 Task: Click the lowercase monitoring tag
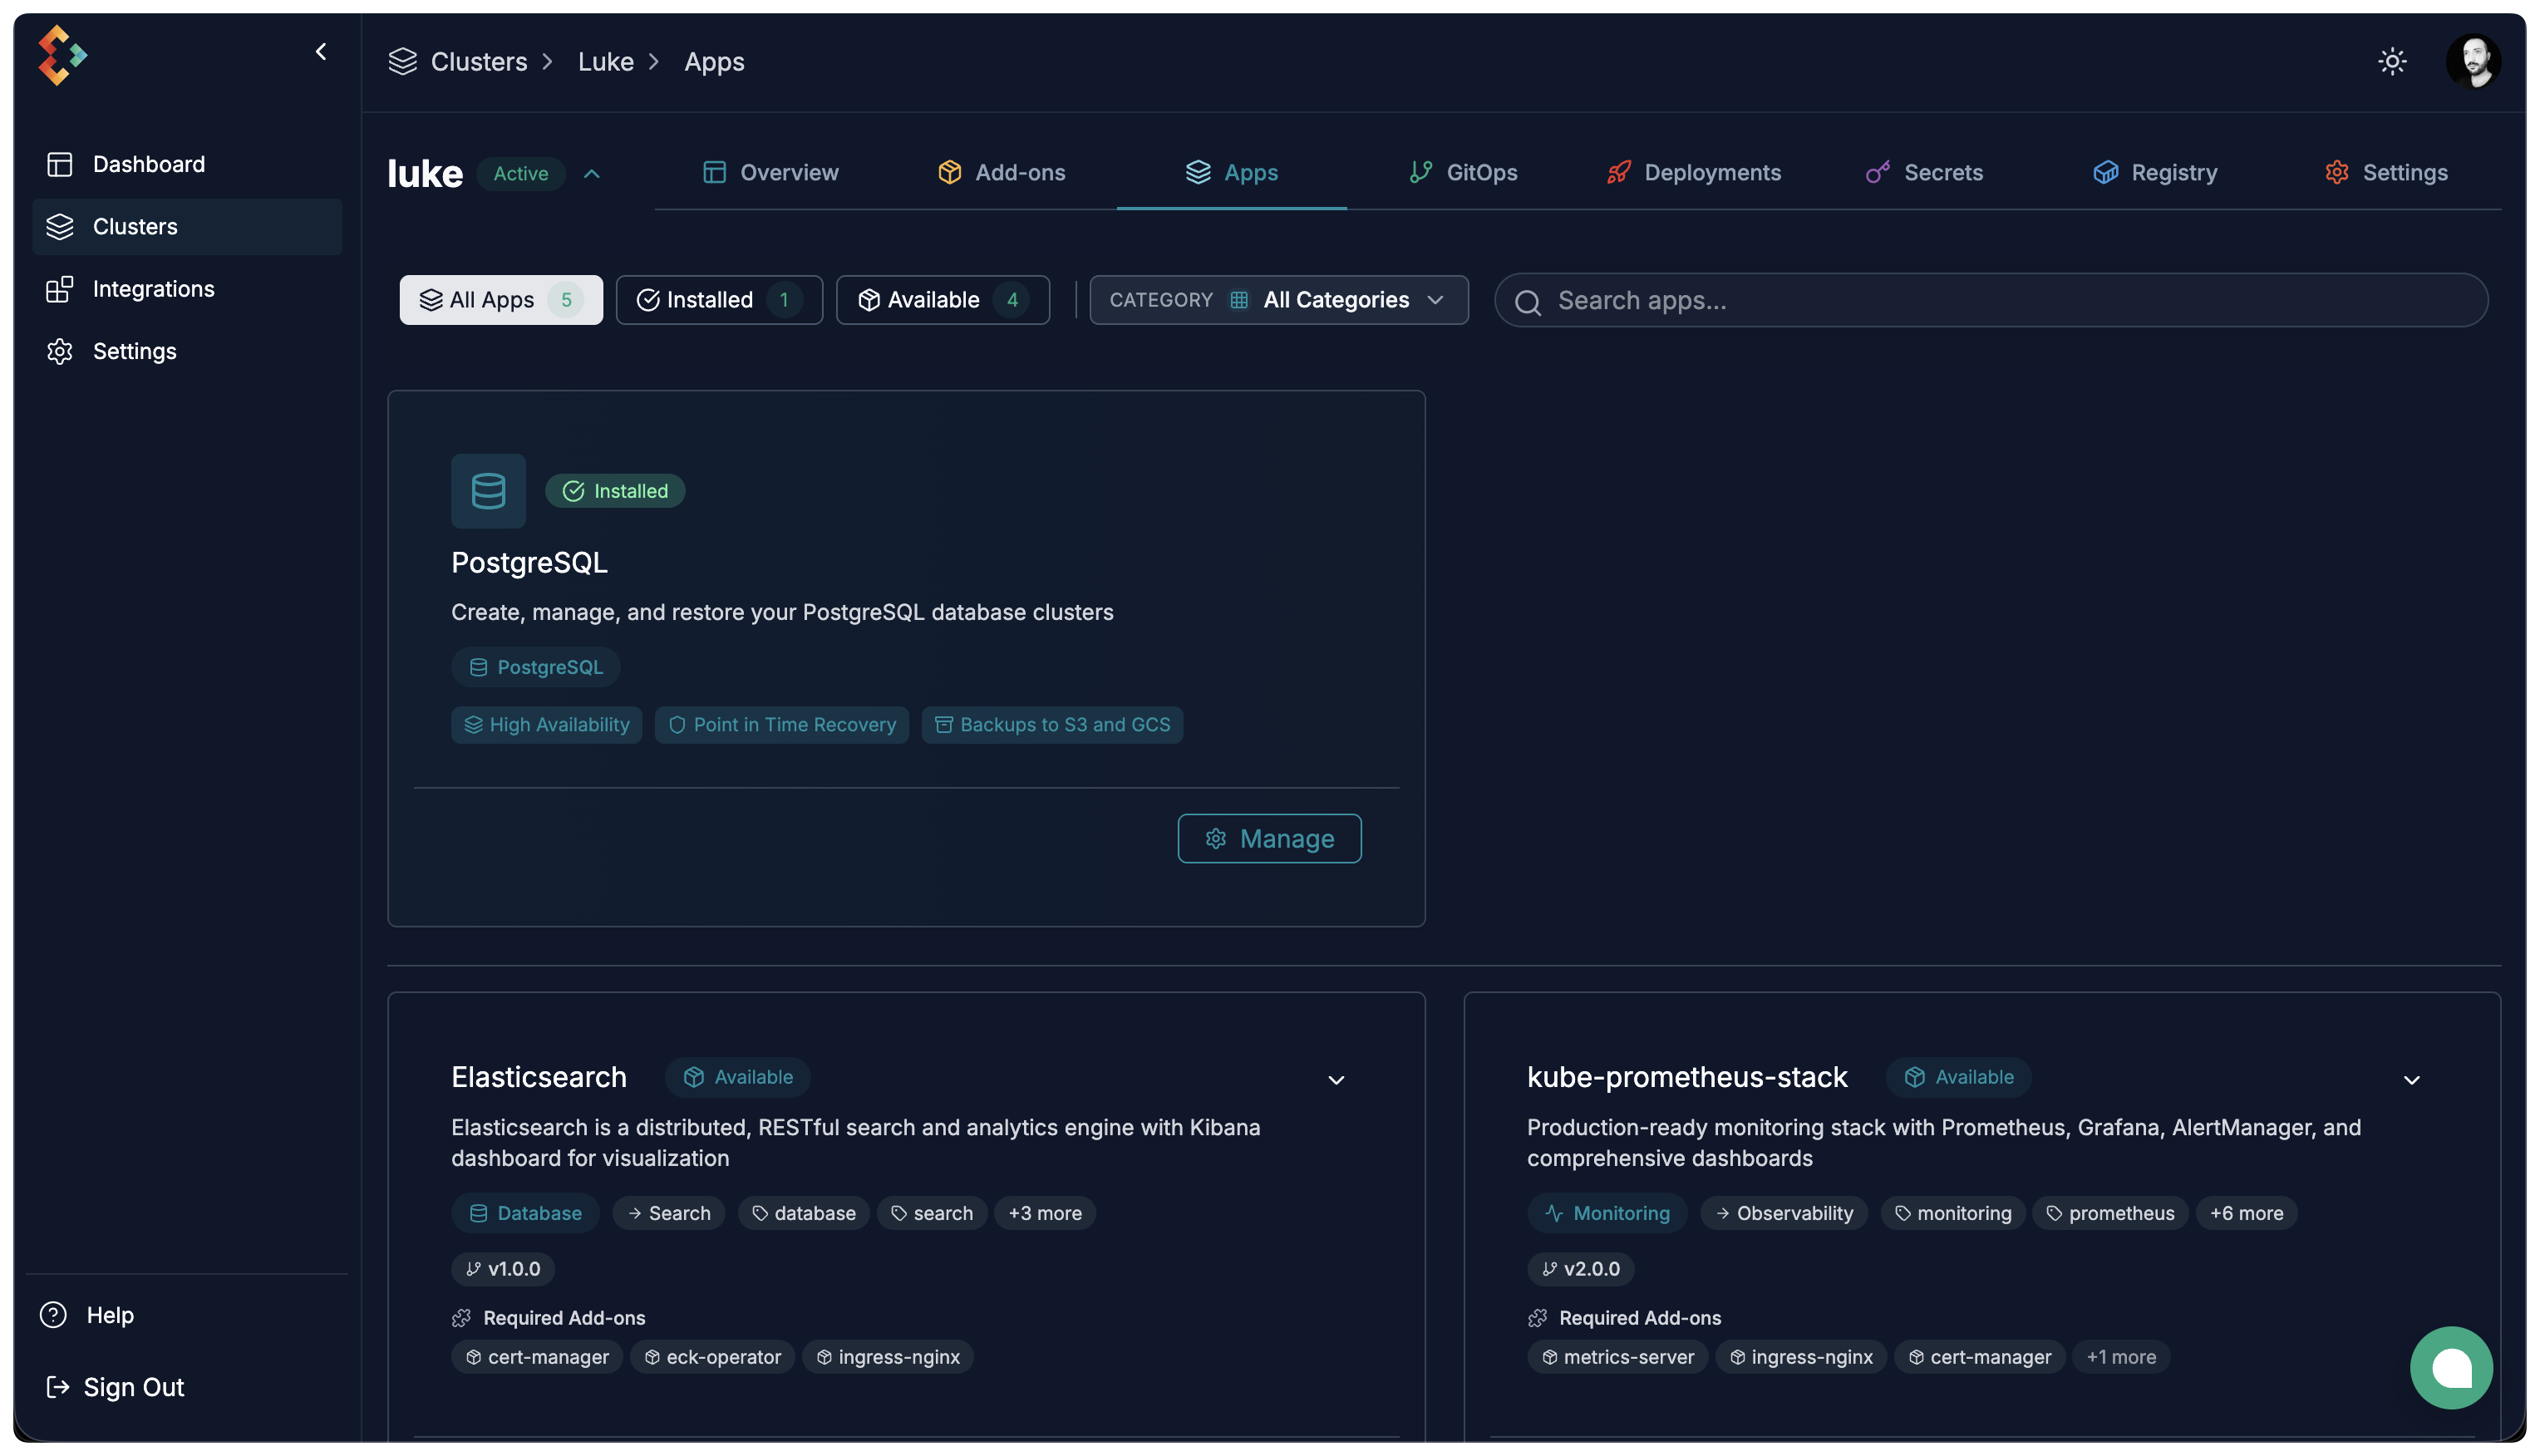point(1952,1213)
